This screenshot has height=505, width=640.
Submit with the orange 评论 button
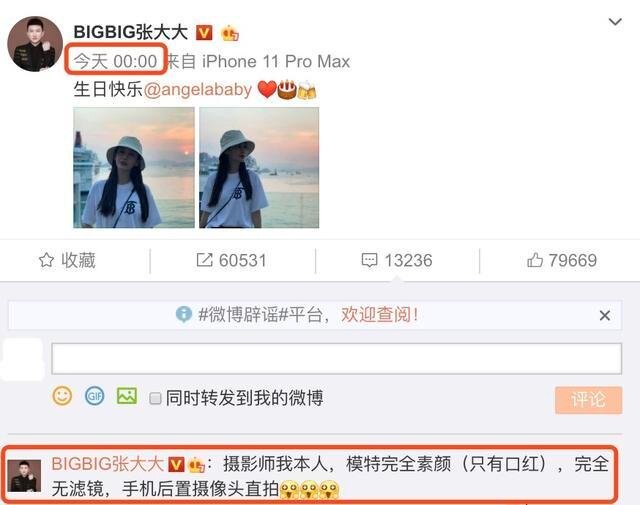click(588, 400)
